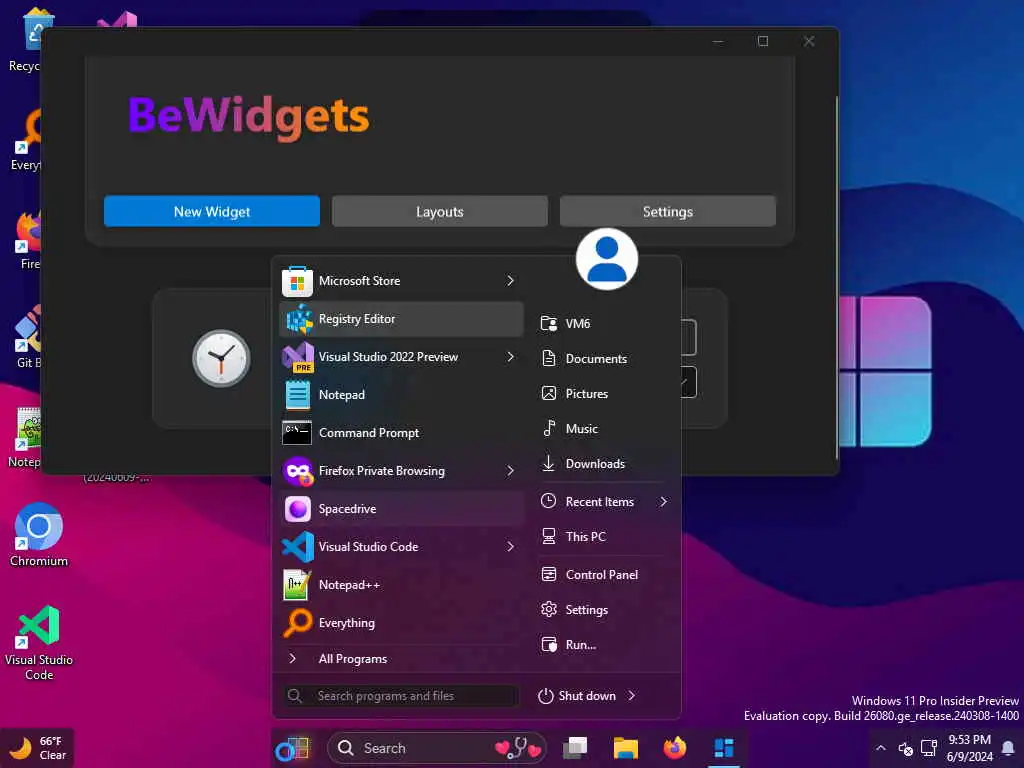Launch Spacedrive from start menu
The image size is (1024, 768).
pos(401,509)
